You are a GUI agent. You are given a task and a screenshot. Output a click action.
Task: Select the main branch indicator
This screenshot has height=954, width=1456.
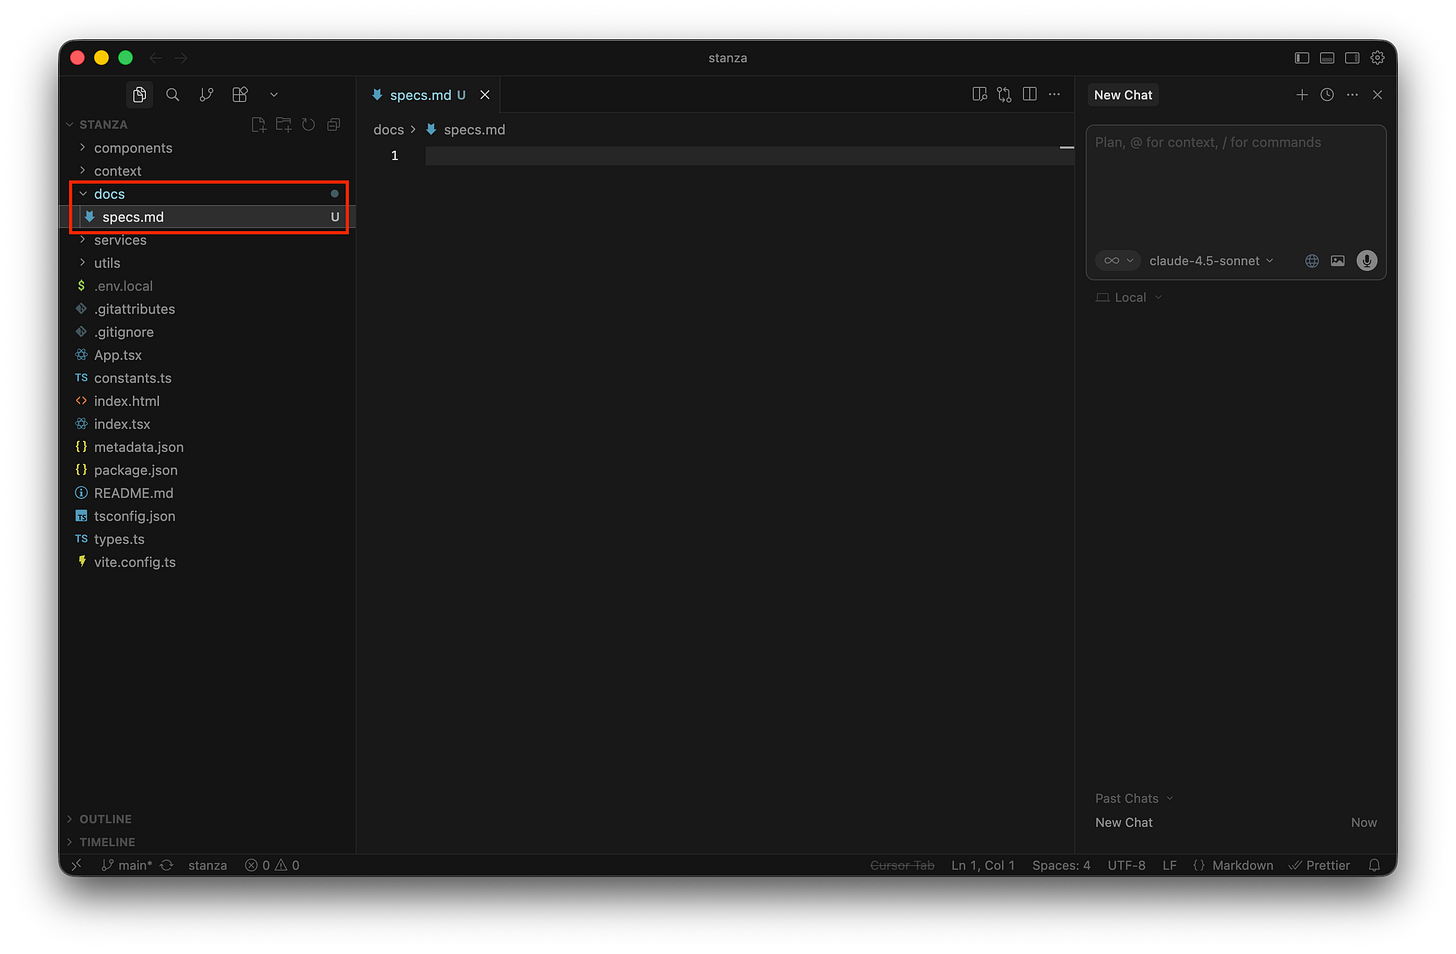(x=127, y=865)
